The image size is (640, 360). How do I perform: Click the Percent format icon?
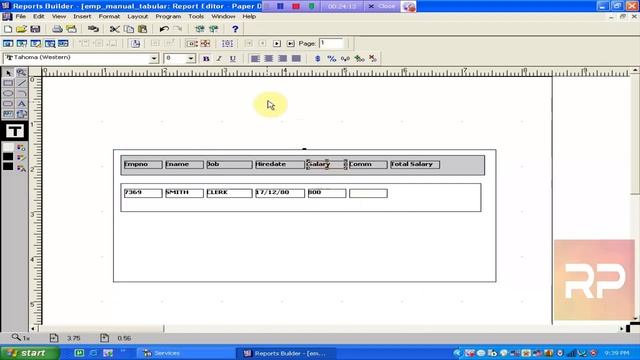331,58
